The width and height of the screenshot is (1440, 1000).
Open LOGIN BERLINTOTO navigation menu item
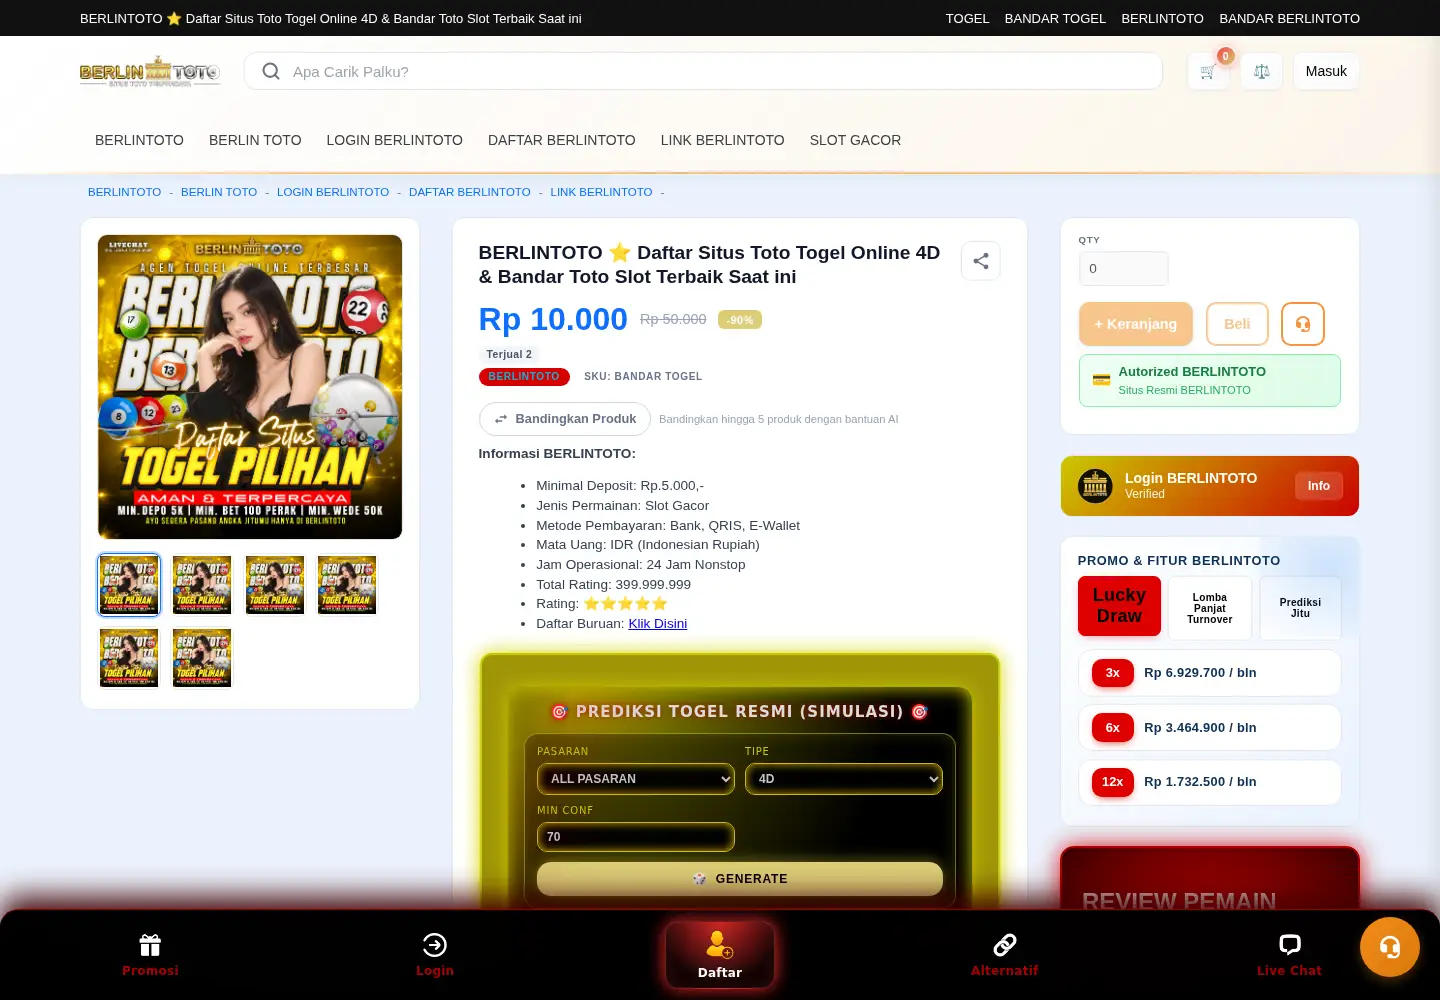tap(394, 140)
